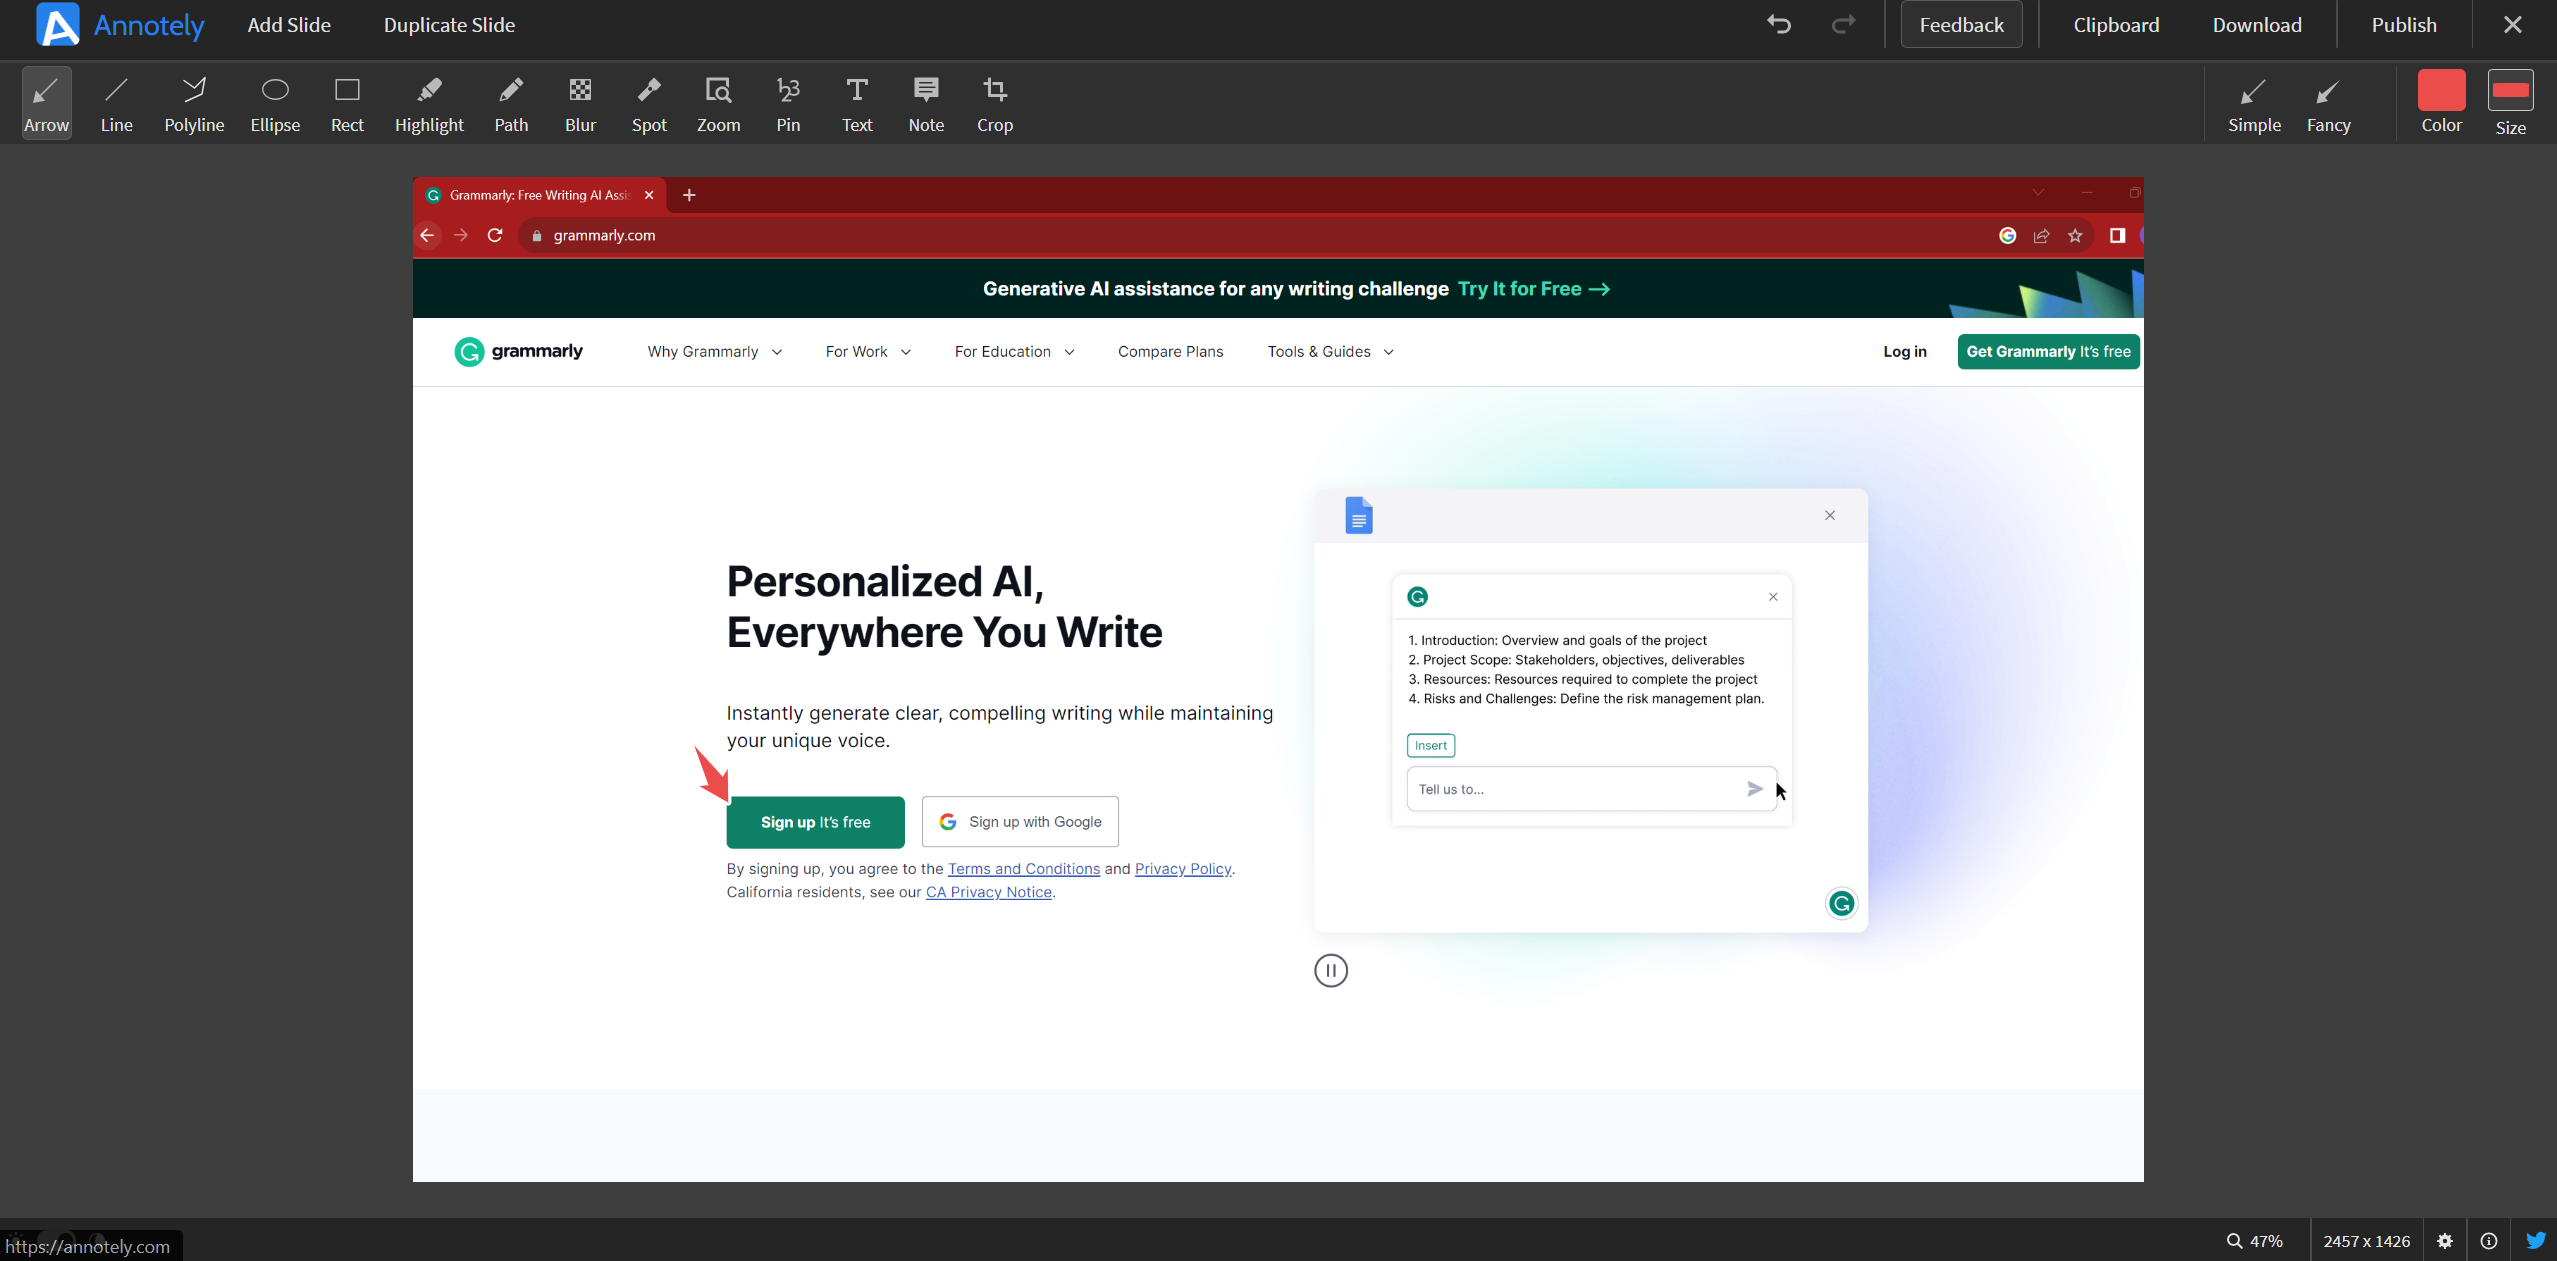Redo the annotation

(x=1843, y=24)
